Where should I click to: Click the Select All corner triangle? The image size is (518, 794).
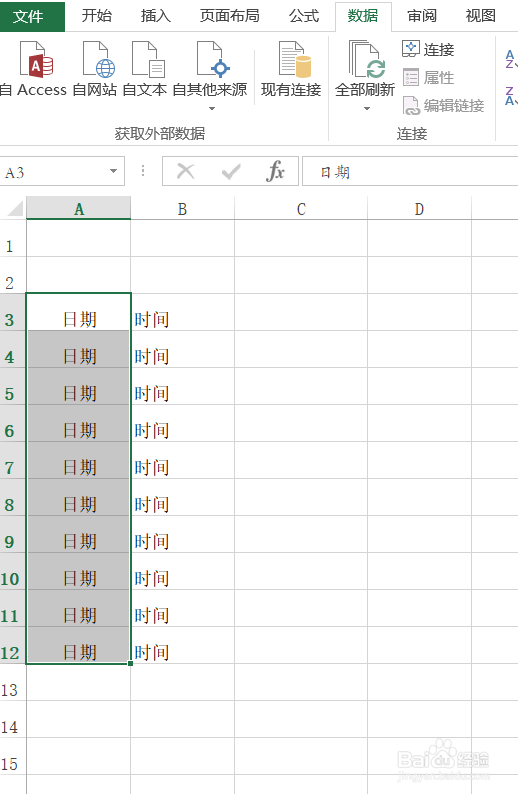(x=15, y=208)
